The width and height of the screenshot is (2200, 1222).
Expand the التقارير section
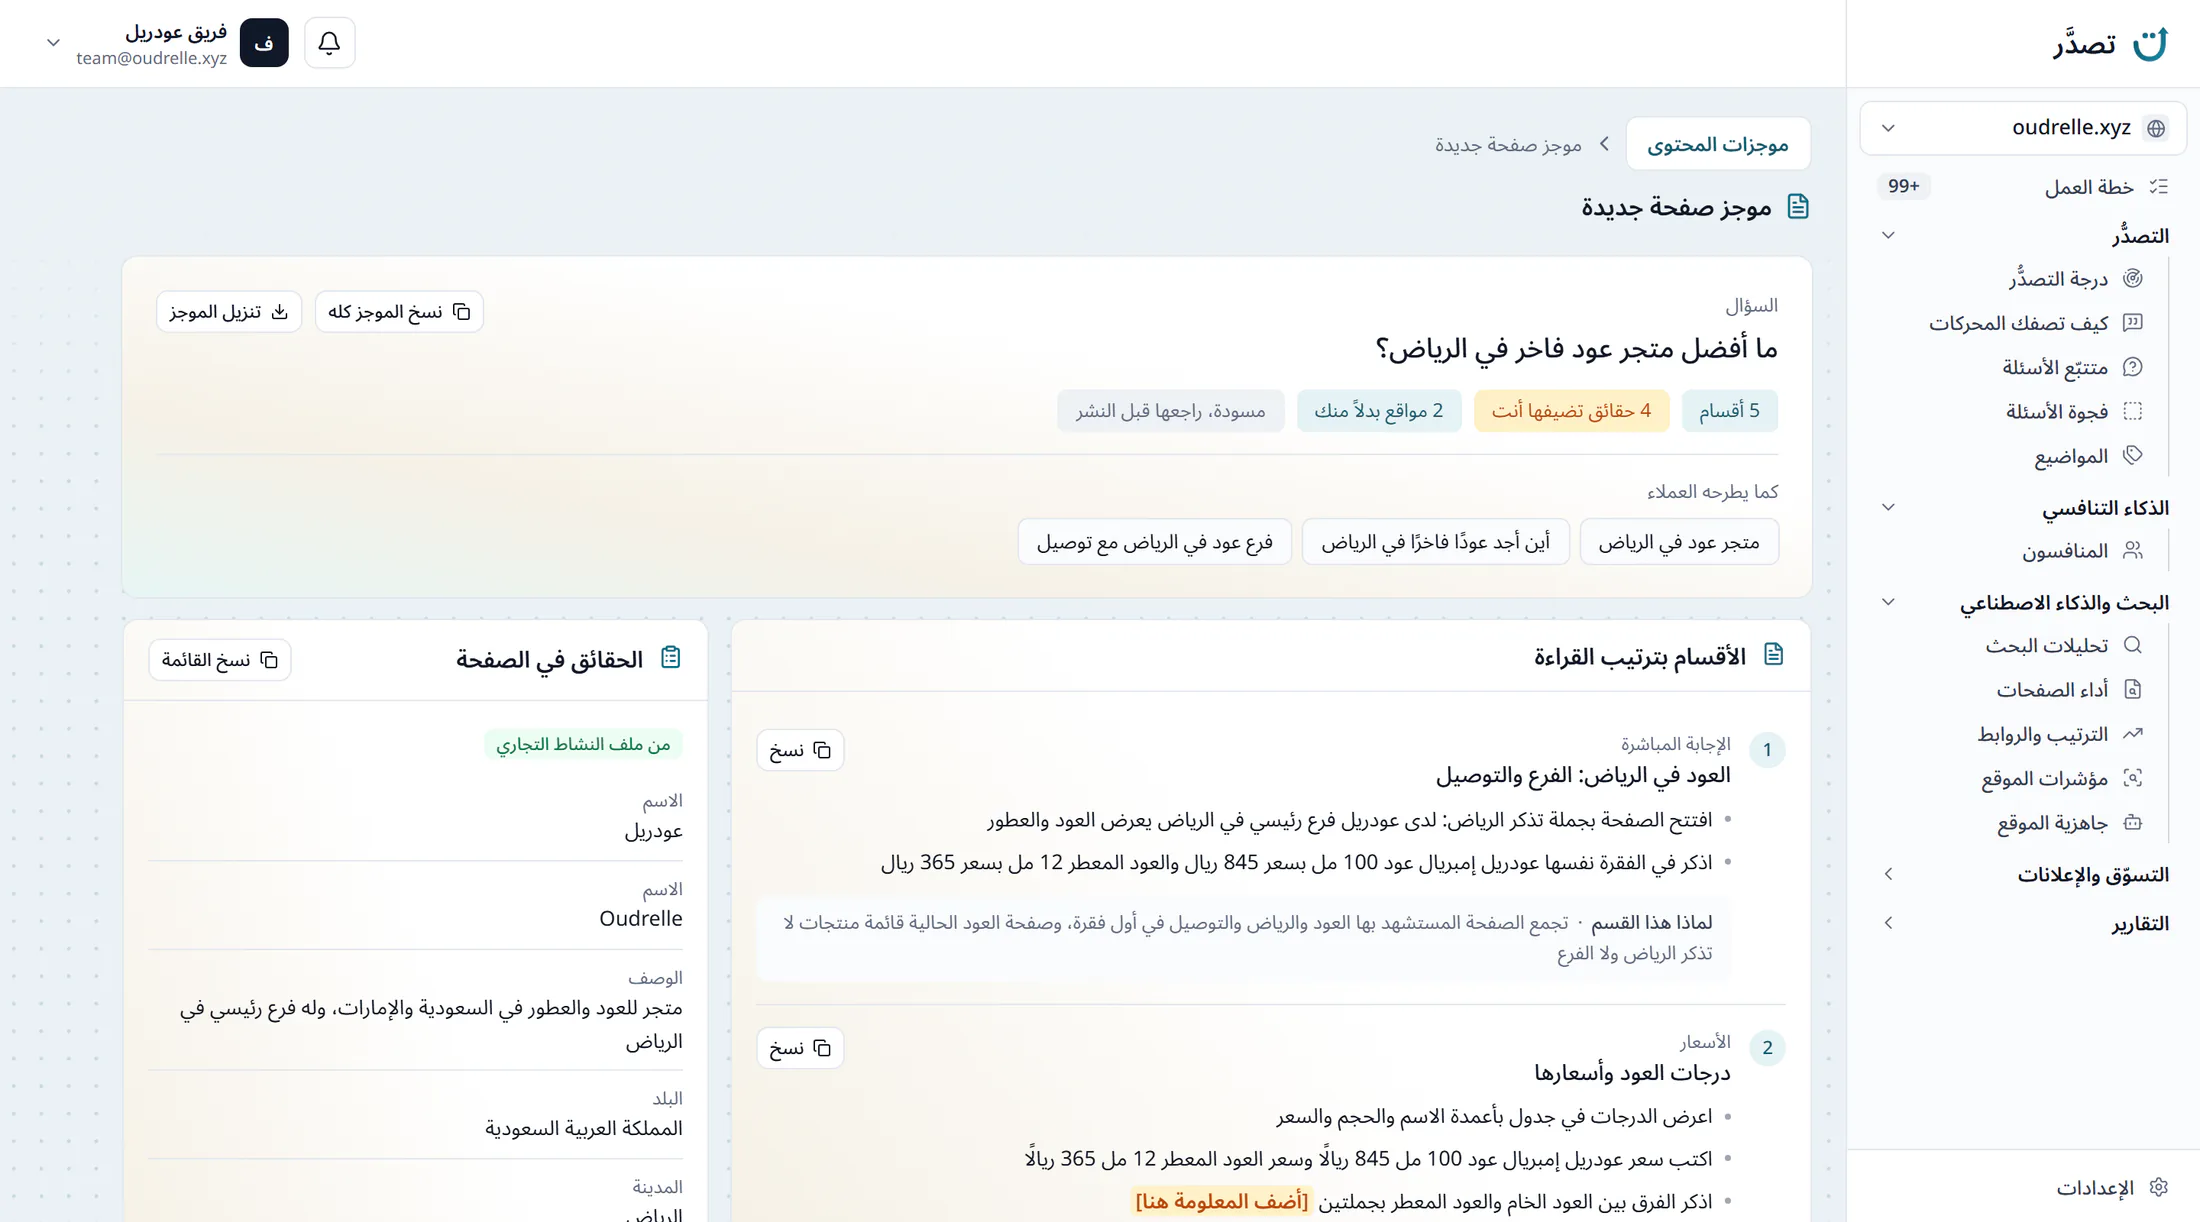pyautogui.click(x=1888, y=923)
